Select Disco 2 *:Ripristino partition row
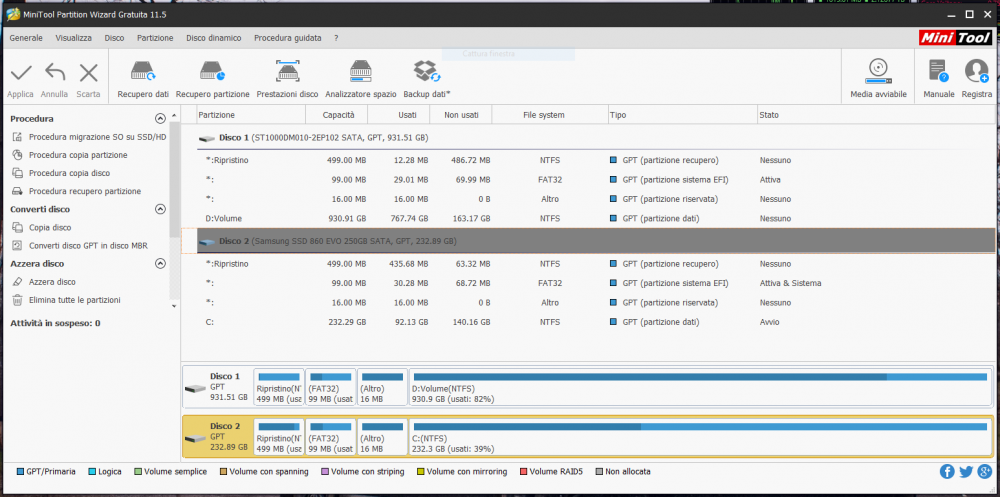Image resolution: width=1000 pixels, height=497 pixels. [596, 264]
